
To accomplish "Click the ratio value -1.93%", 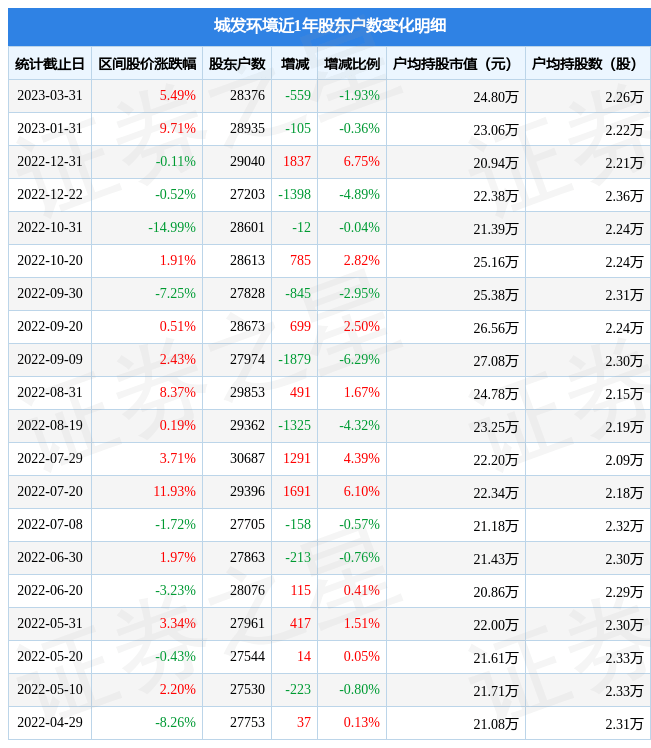I will click(x=359, y=95).
